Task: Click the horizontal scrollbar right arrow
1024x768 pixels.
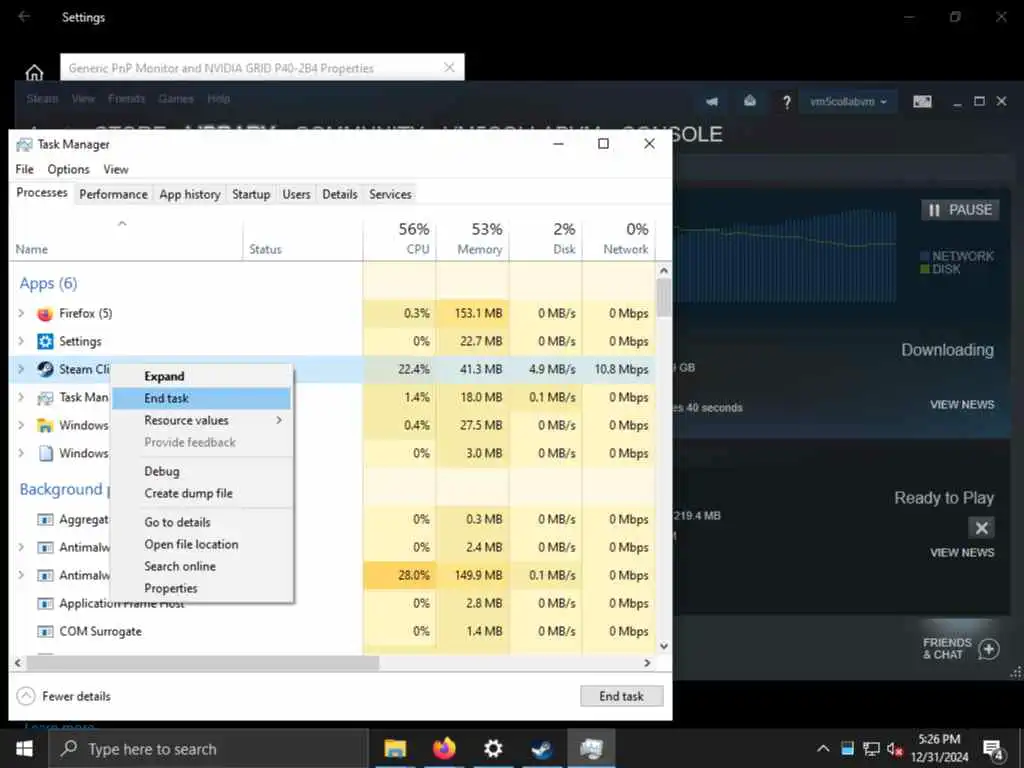Action: point(647,663)
